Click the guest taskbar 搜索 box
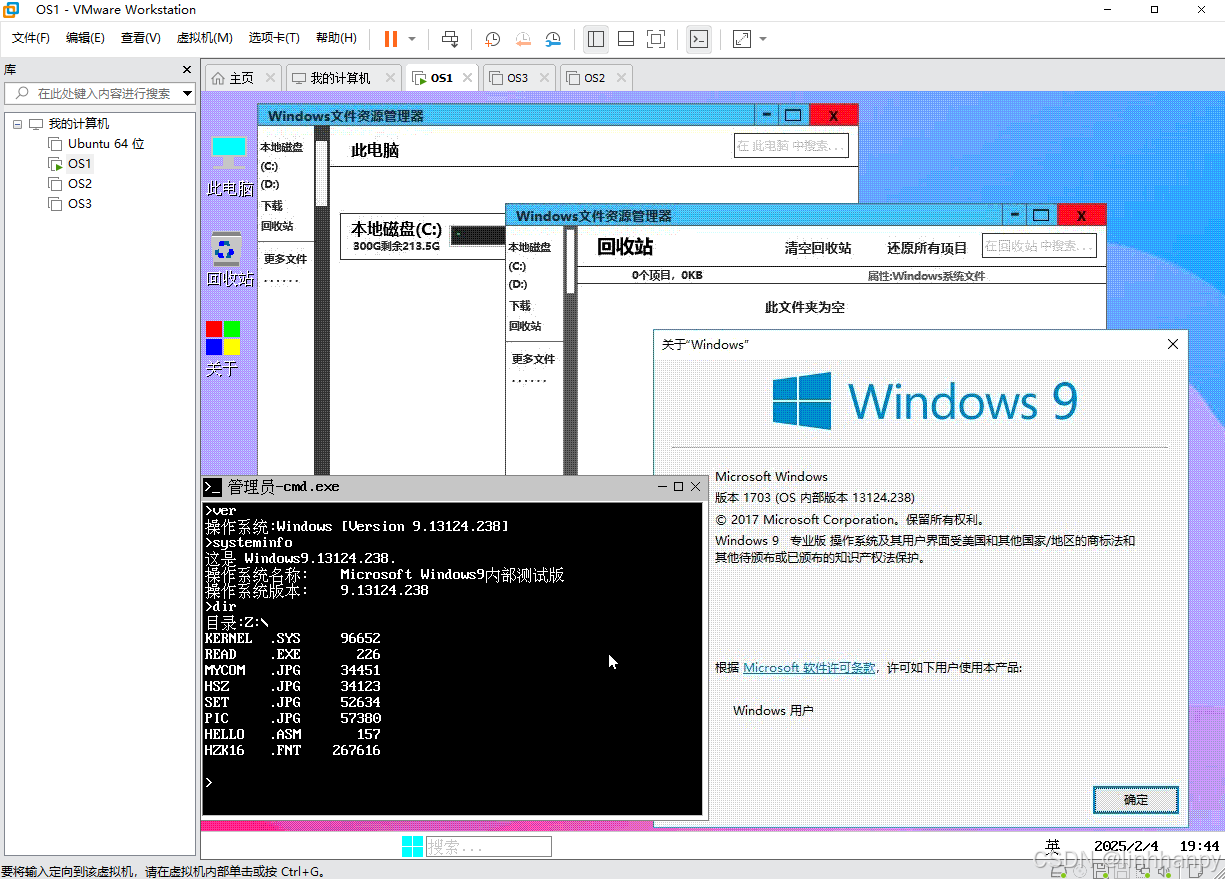The width and height of the screenshot is (1225, 879). 489,847
